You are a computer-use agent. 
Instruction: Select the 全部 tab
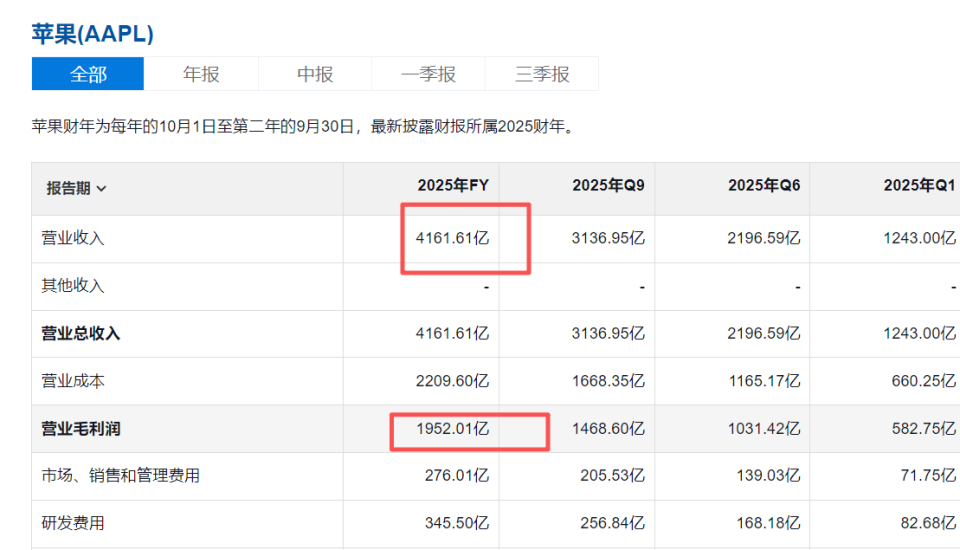(88, 74)
